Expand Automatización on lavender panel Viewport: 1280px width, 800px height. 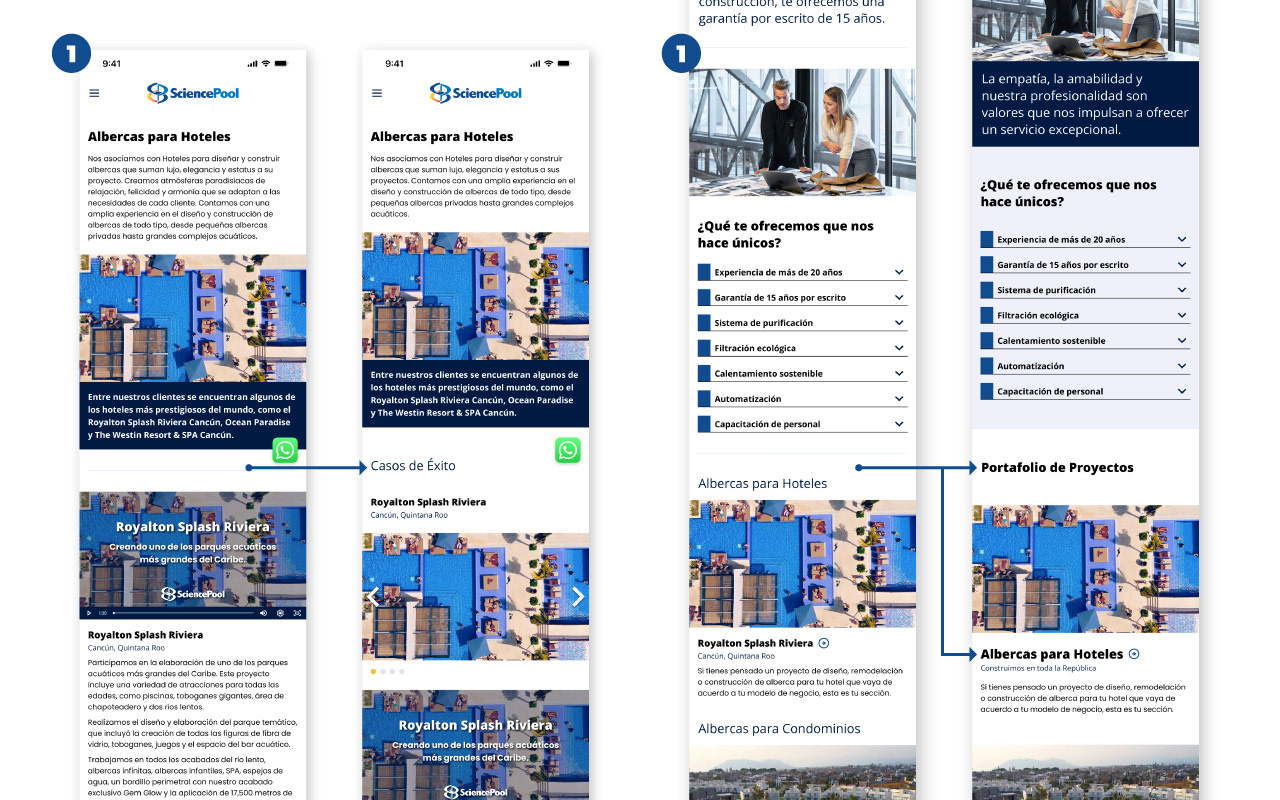[x=1085, y=366]
